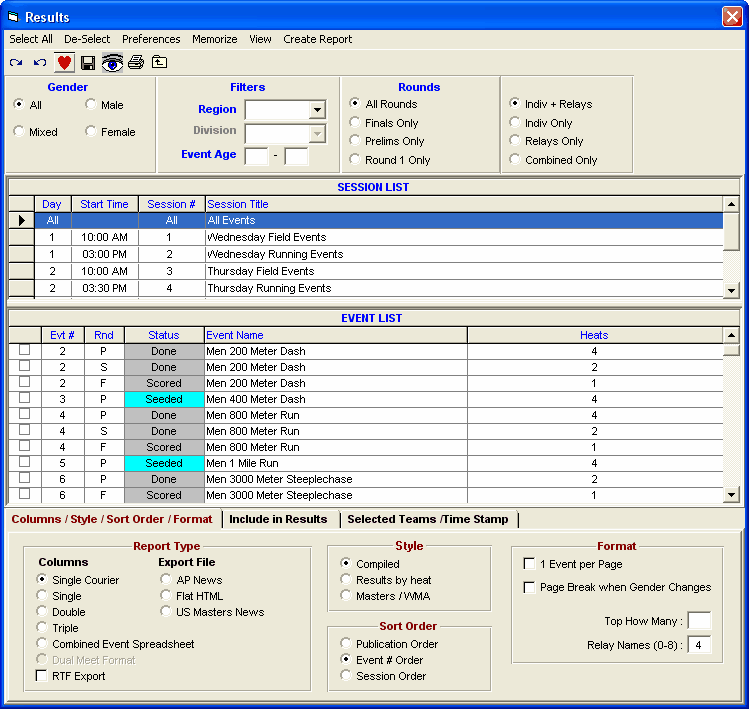The image size is (749, 709).
Task: Sort by Evt # column header
Action: pos(63,335)
